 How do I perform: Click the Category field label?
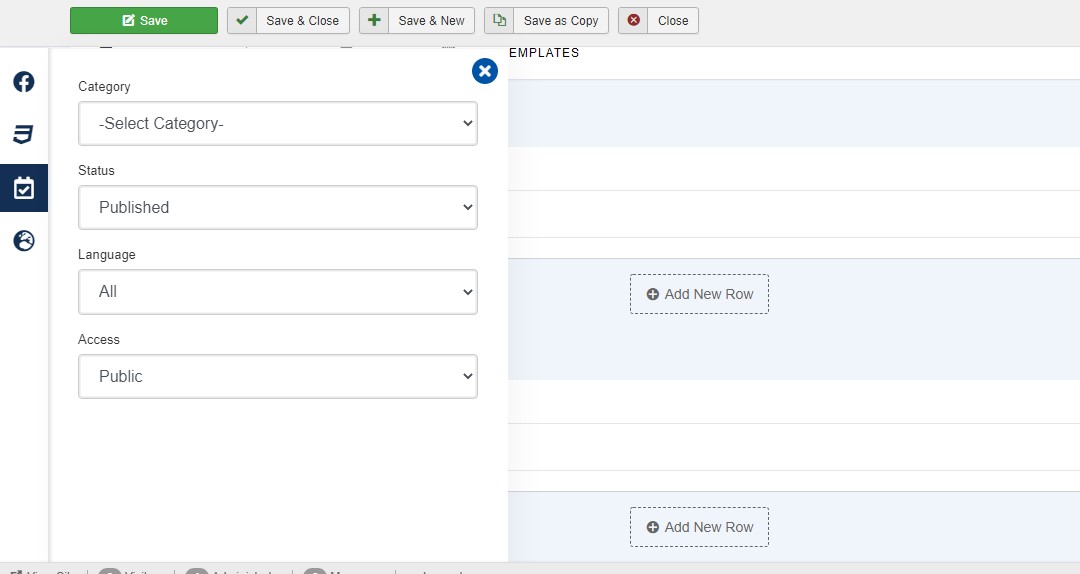point(104,87)
